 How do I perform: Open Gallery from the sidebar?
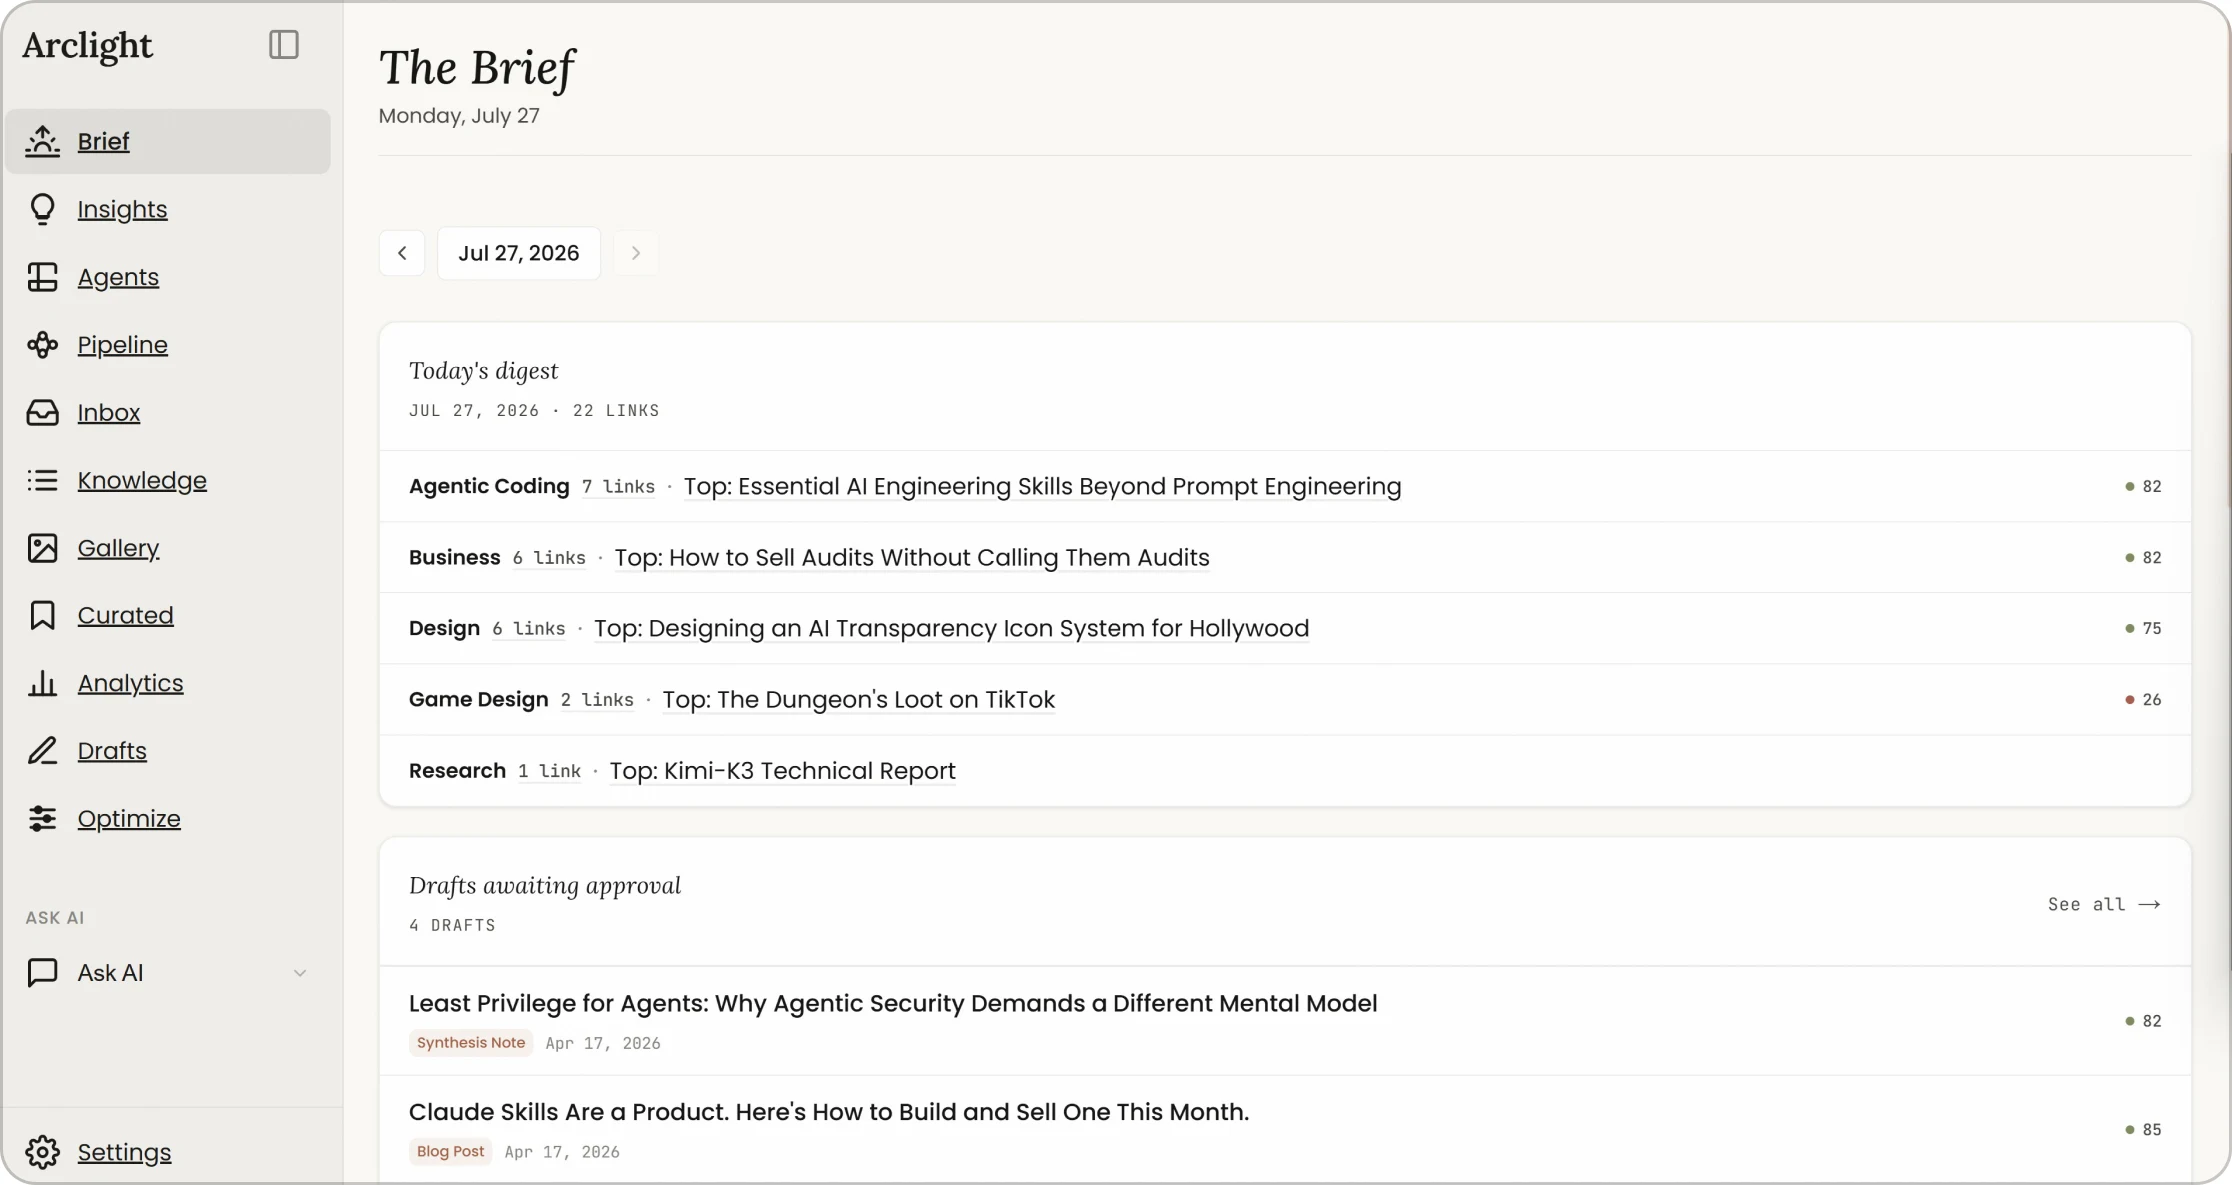[118, 548]
